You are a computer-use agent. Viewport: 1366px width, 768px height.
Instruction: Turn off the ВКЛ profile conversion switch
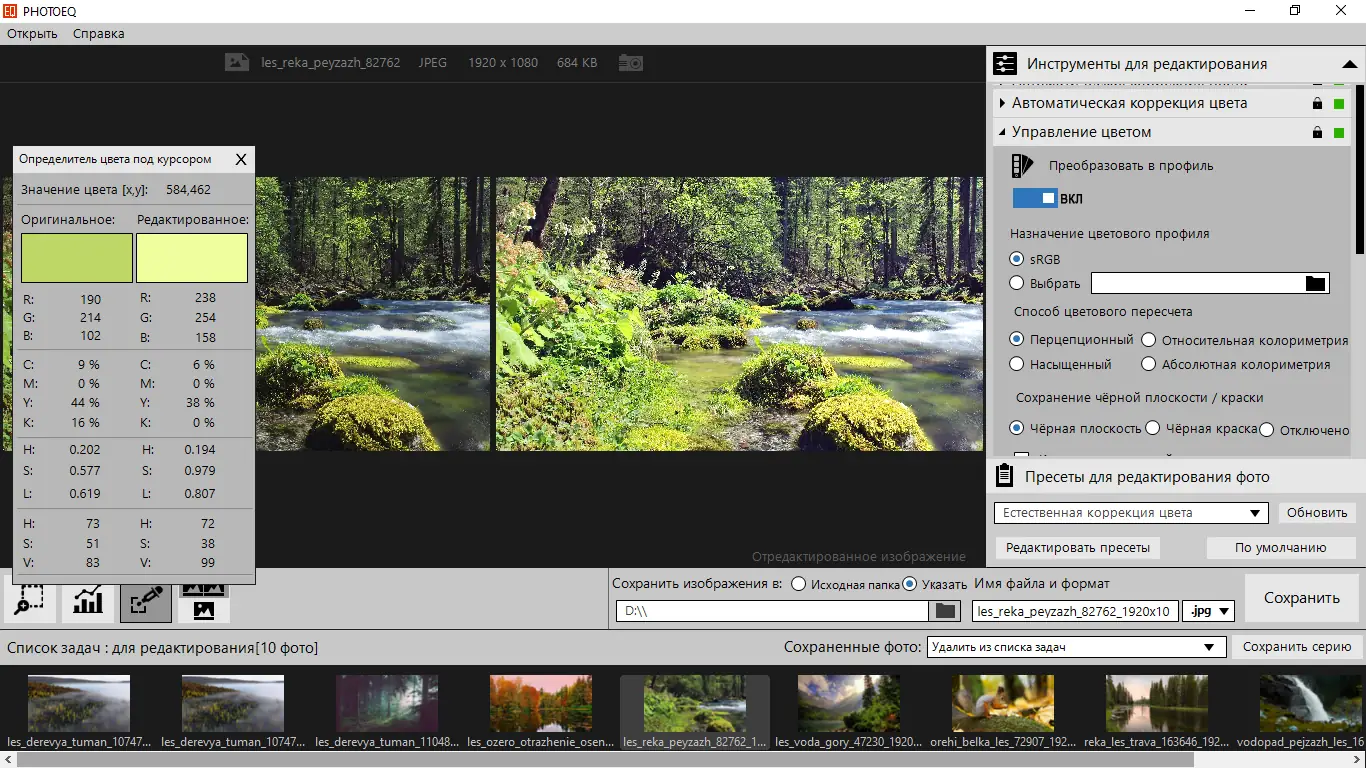(x=1035, y=198)
